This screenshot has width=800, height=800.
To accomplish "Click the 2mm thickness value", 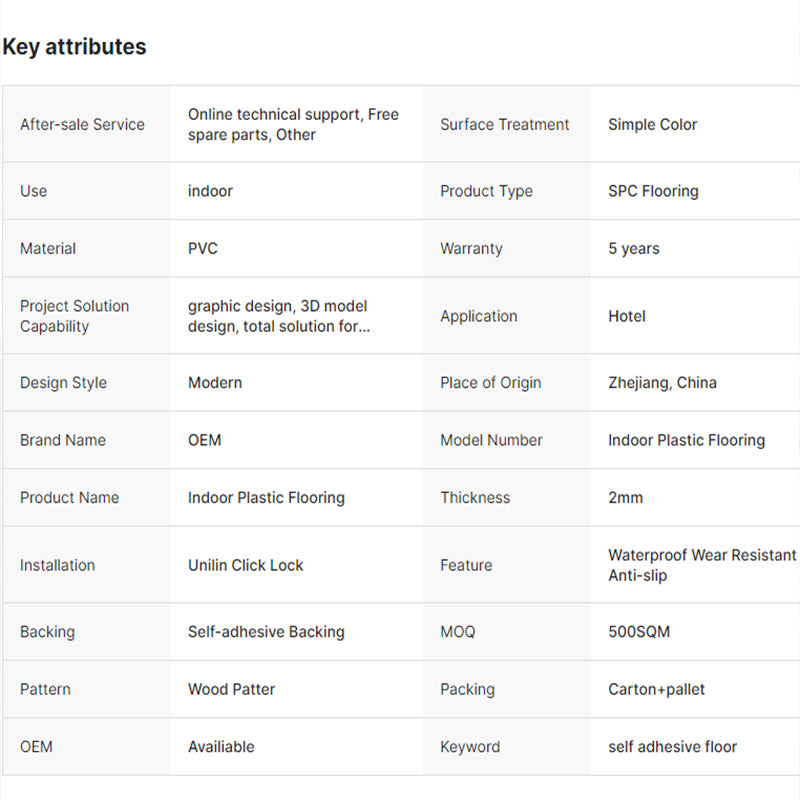I will pos(626,498).
